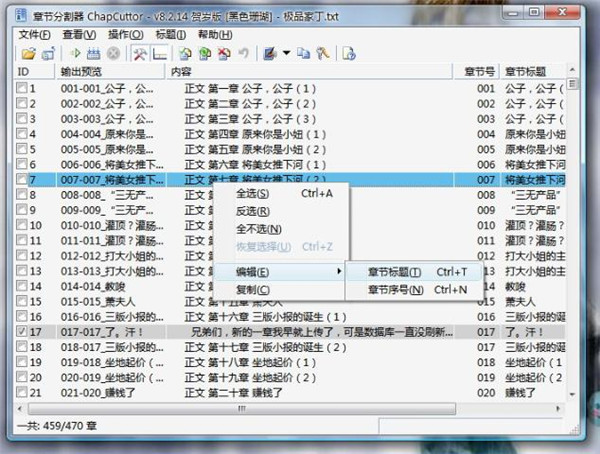Tick the checkbox for row 3
This screenshot has height=454, width=600.
click(22, 118)
